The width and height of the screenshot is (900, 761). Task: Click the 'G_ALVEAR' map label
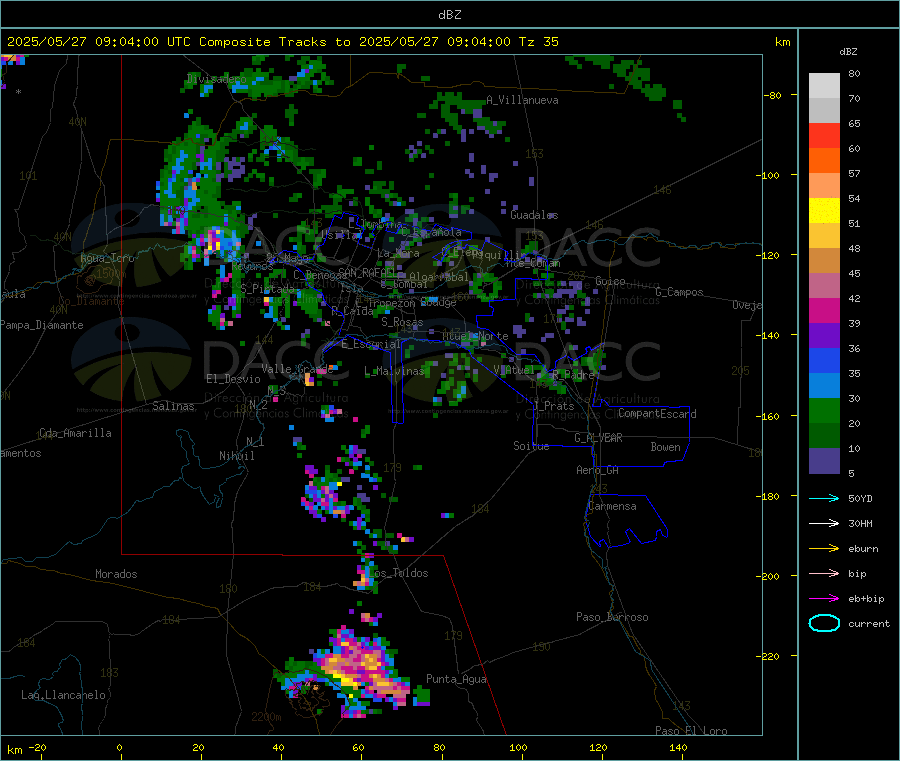(x=598, y=438)
